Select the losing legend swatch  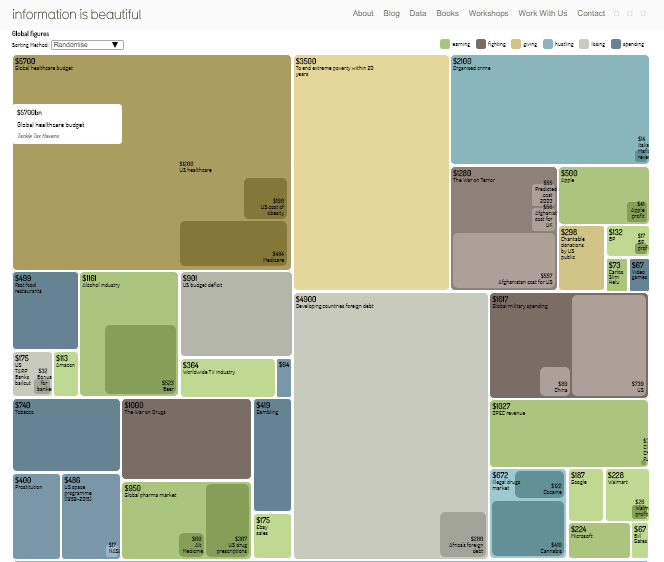(x=584, y=44)
